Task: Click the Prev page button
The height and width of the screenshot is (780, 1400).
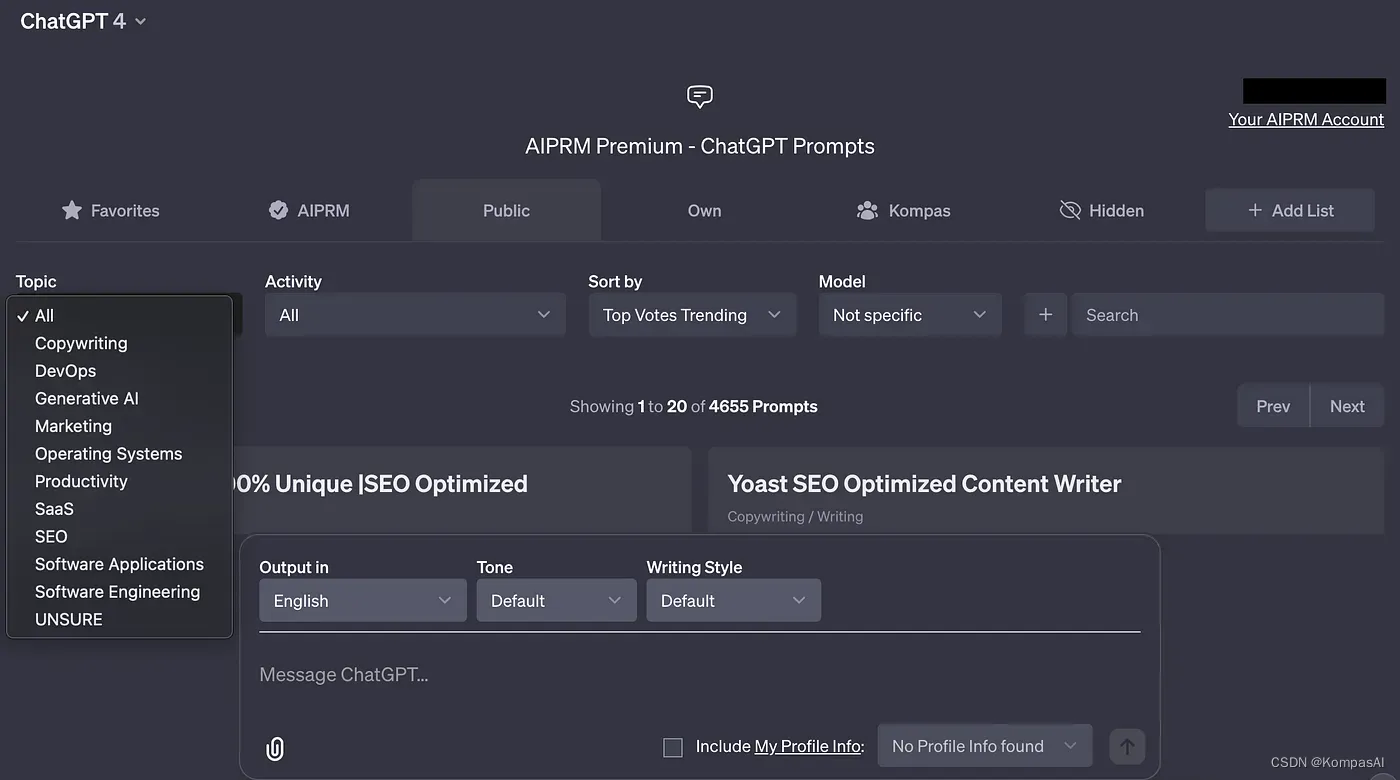Action: point(1273,406)
